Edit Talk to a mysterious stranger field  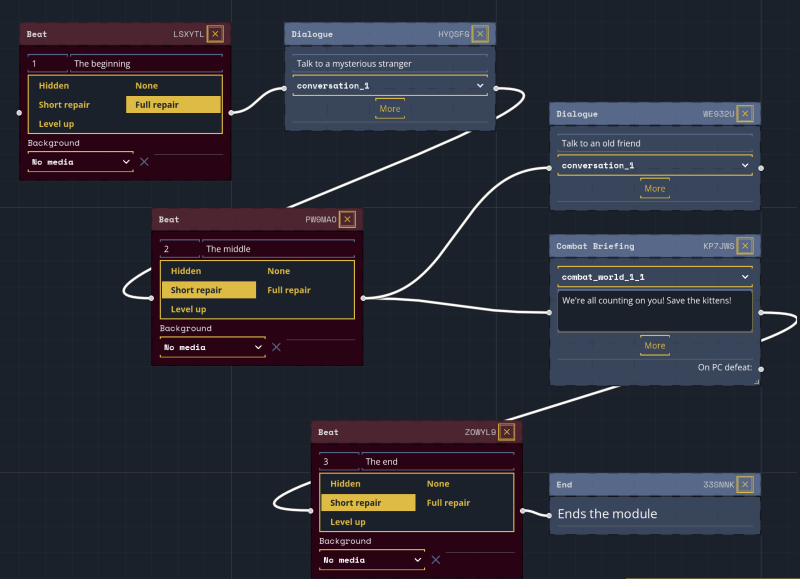pos(390,63)
